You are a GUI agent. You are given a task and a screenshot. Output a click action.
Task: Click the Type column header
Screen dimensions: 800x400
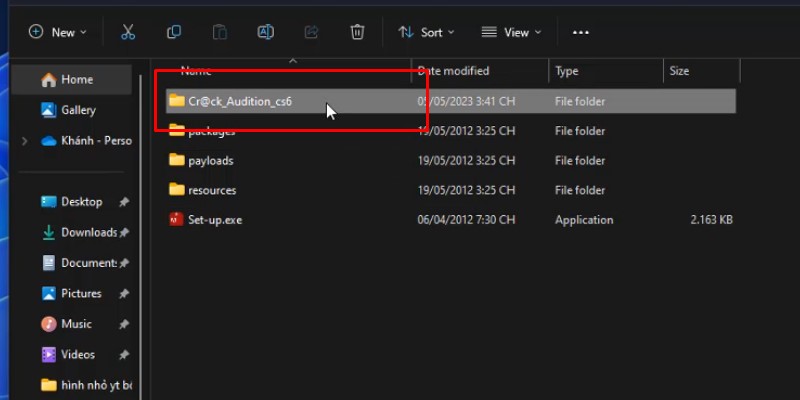coord(567,71)
